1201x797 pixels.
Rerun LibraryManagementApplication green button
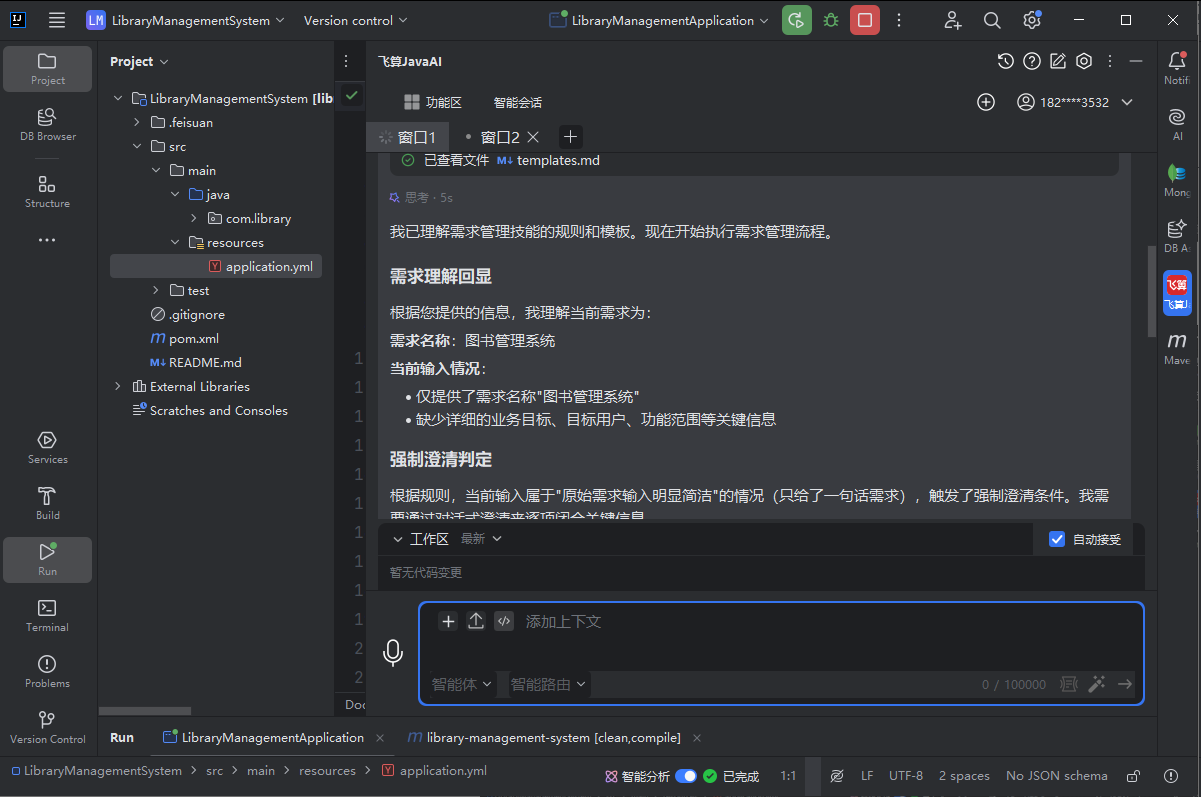click(797, 20)
